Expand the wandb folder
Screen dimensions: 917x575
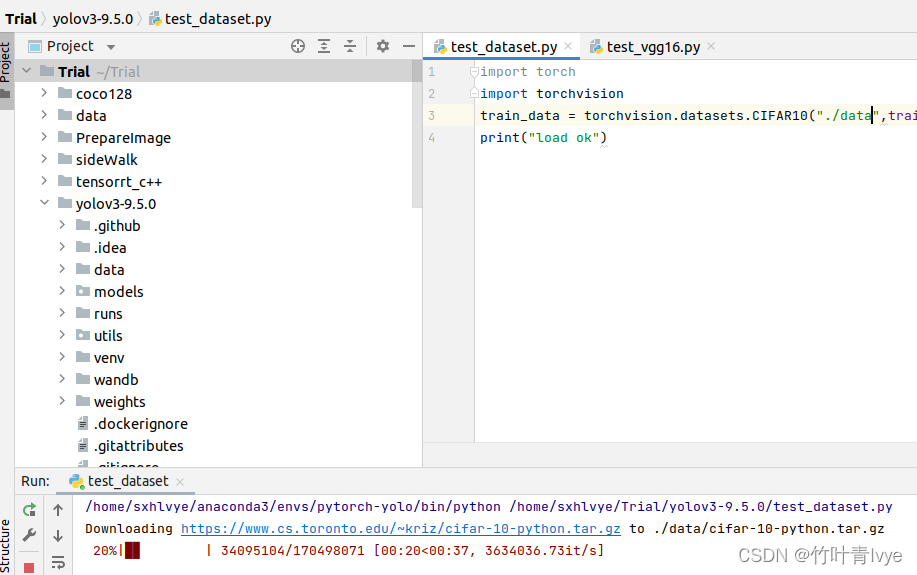click(x=62, y=379)
